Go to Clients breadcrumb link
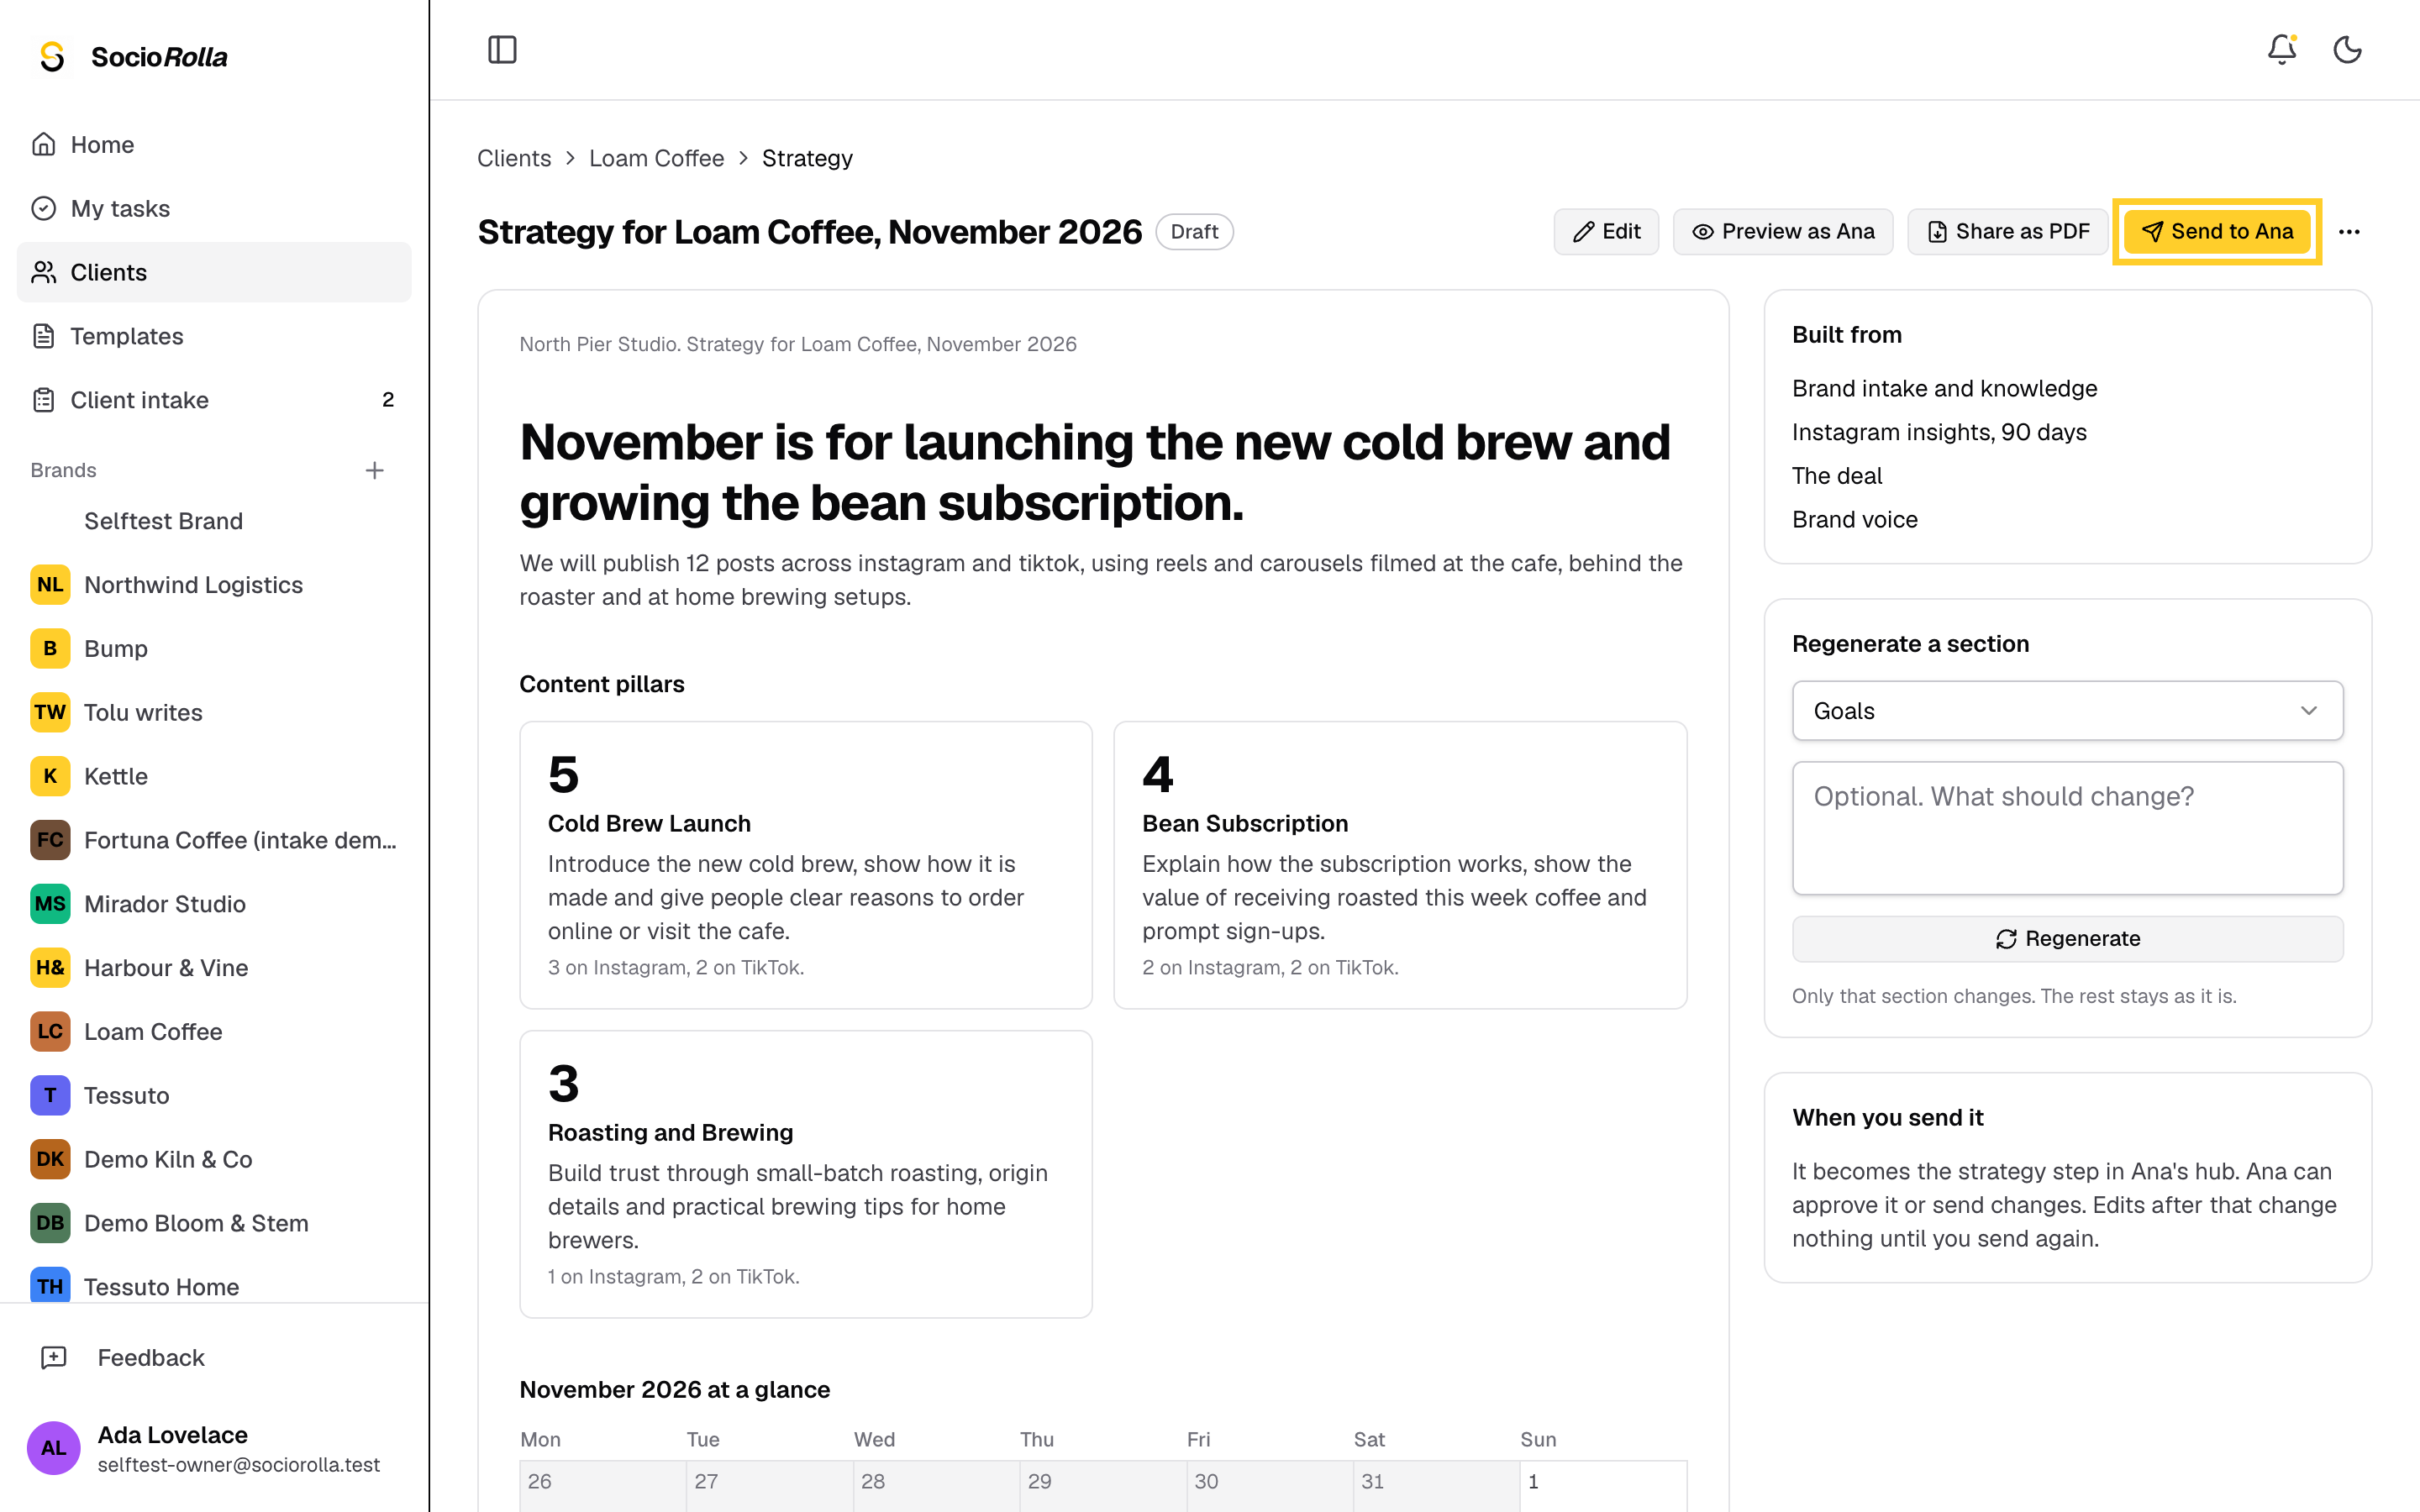This screenshot has width=2420, height=1512. point(514,159)
